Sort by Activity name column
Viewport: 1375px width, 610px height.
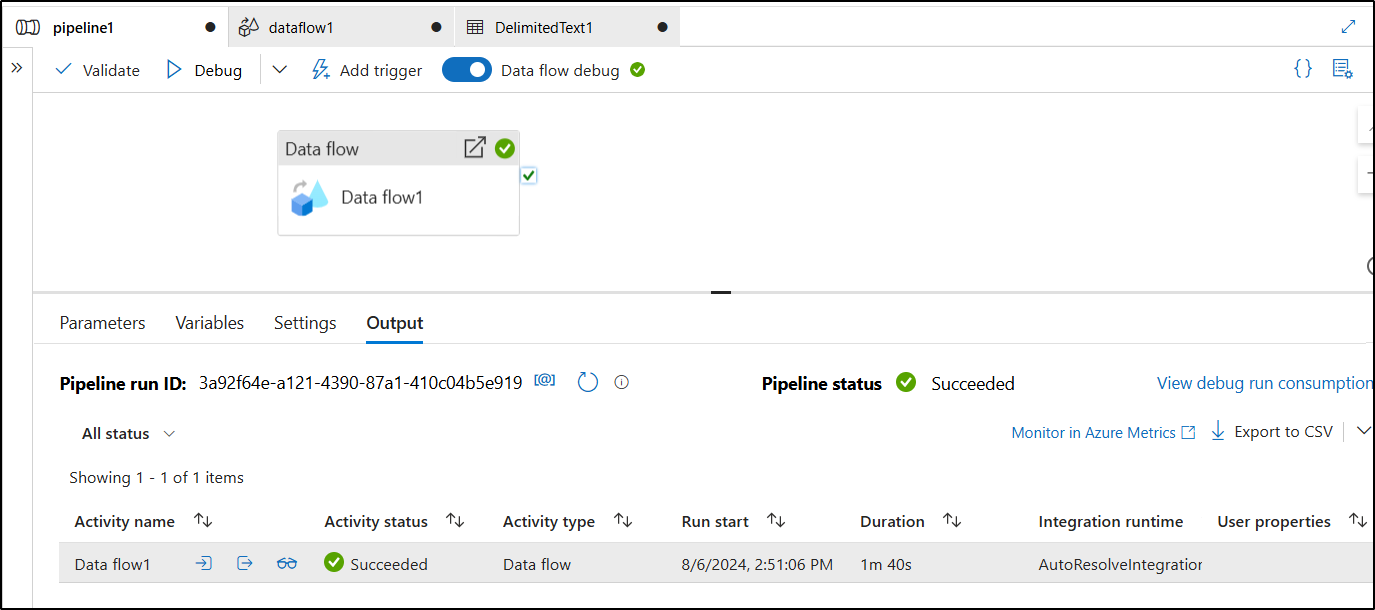pyautogui.click(x=203, y=520)
